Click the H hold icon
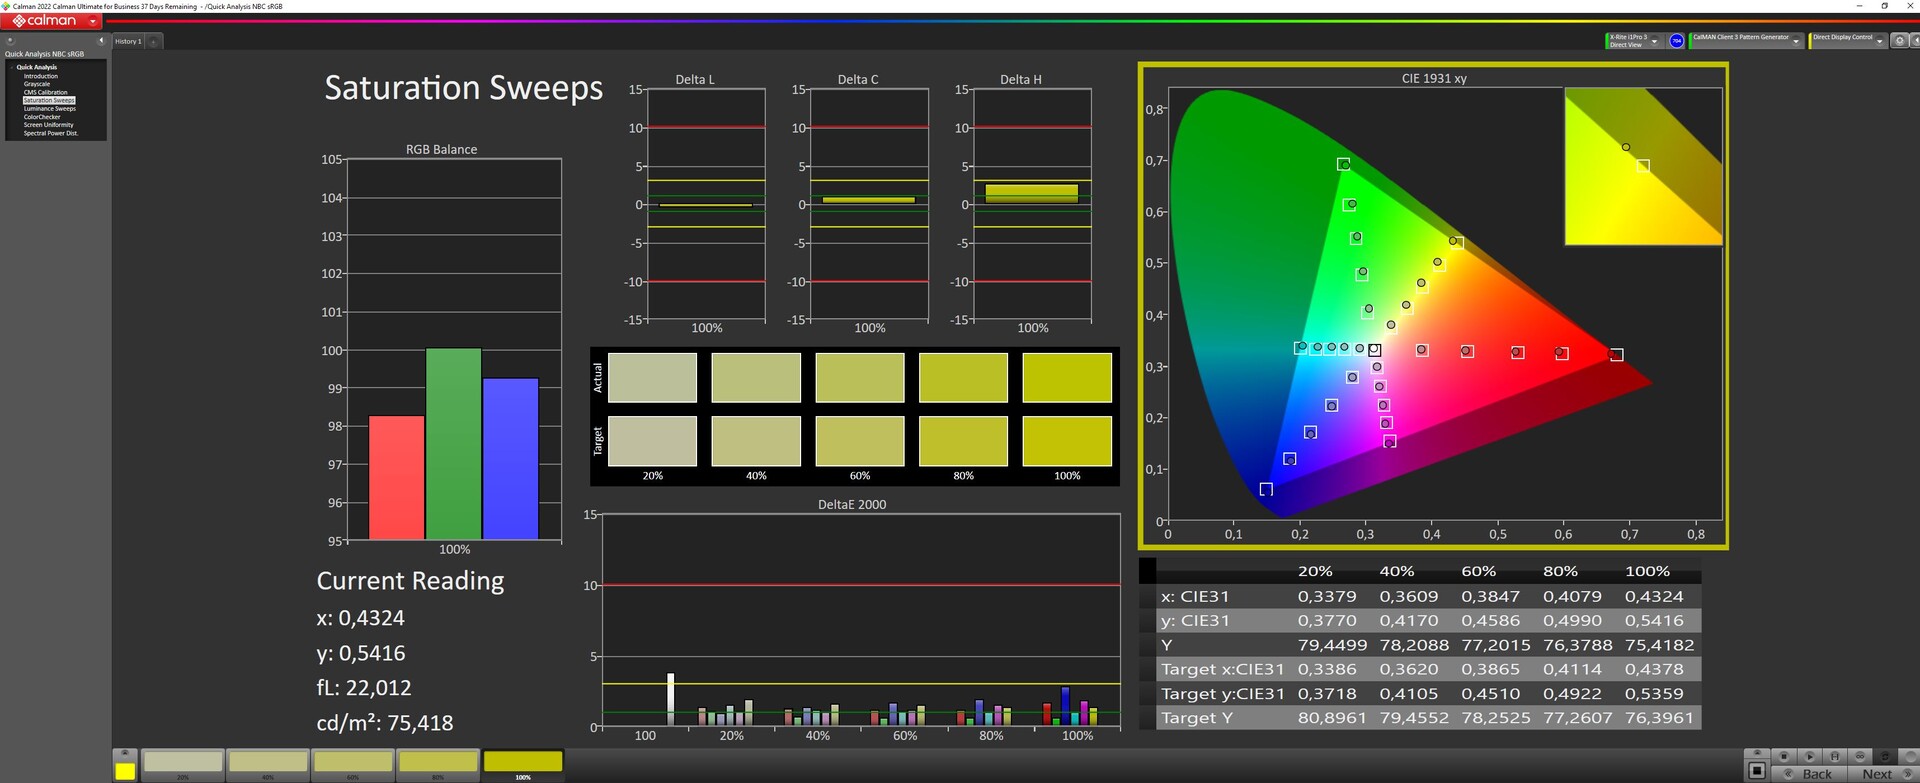Screen dimensions: 1920x783 pyautogui.click(x=1834, y=756)
